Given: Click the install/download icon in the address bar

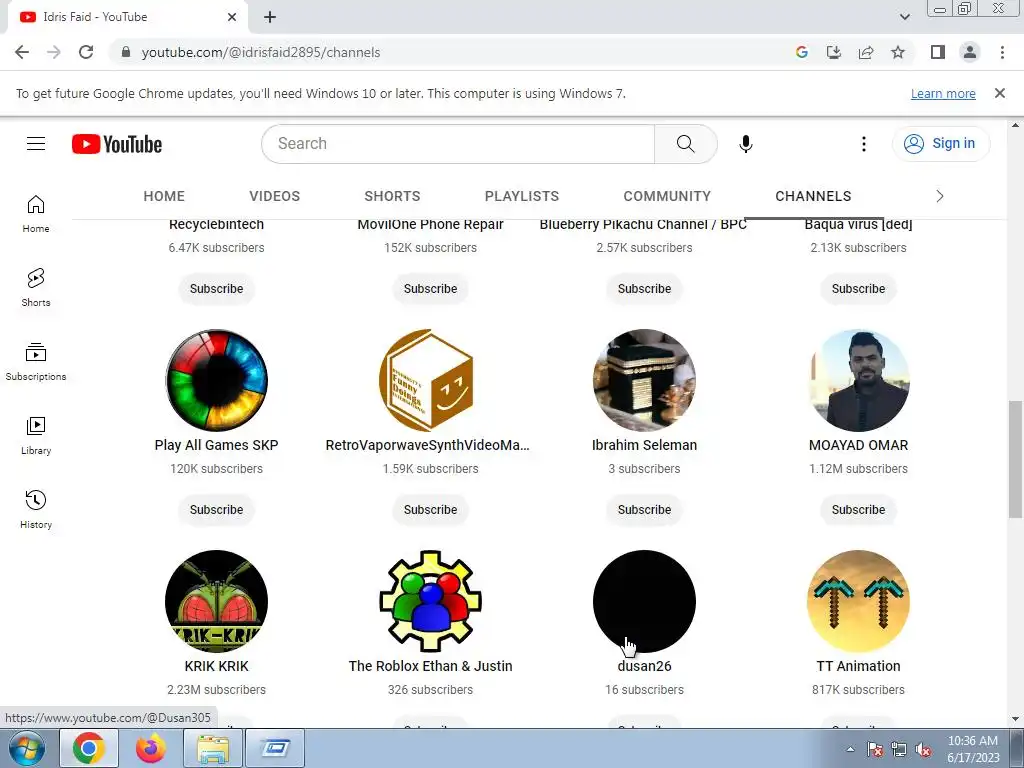Looking at the screenshot, I should [x=834, y=52].
